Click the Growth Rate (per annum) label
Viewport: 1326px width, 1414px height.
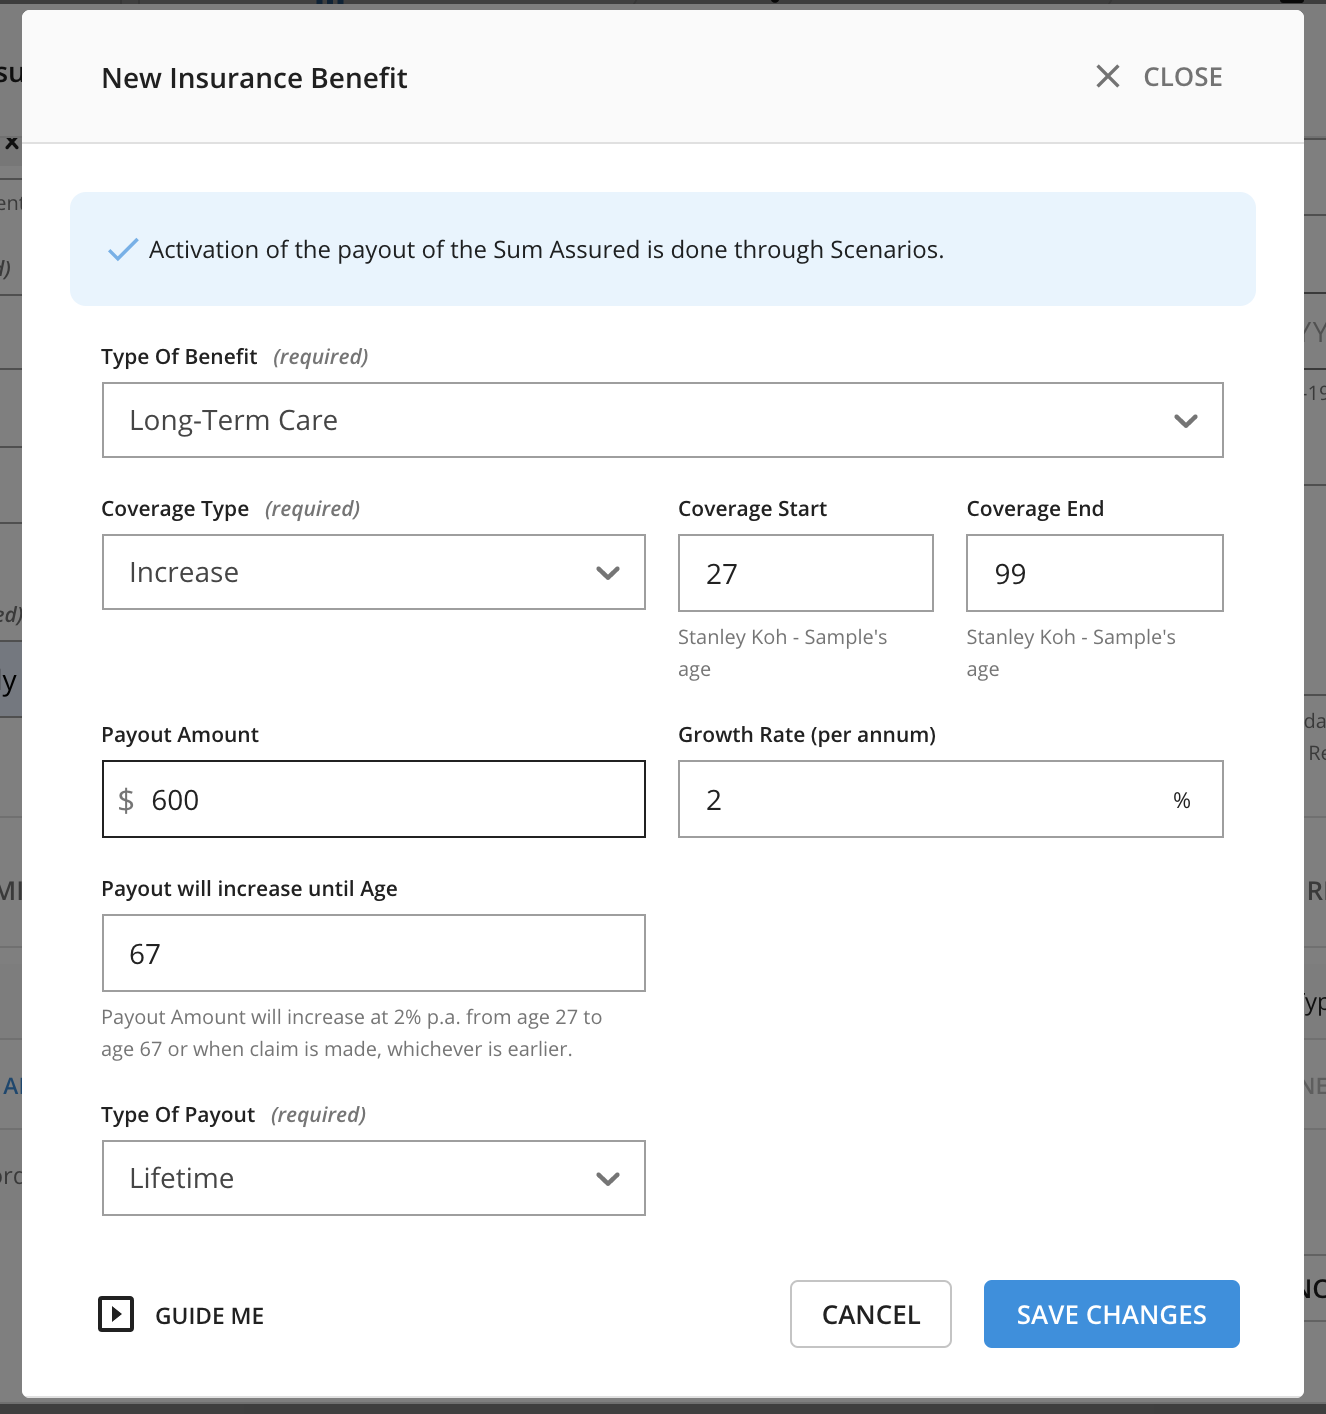pos(807,735)
